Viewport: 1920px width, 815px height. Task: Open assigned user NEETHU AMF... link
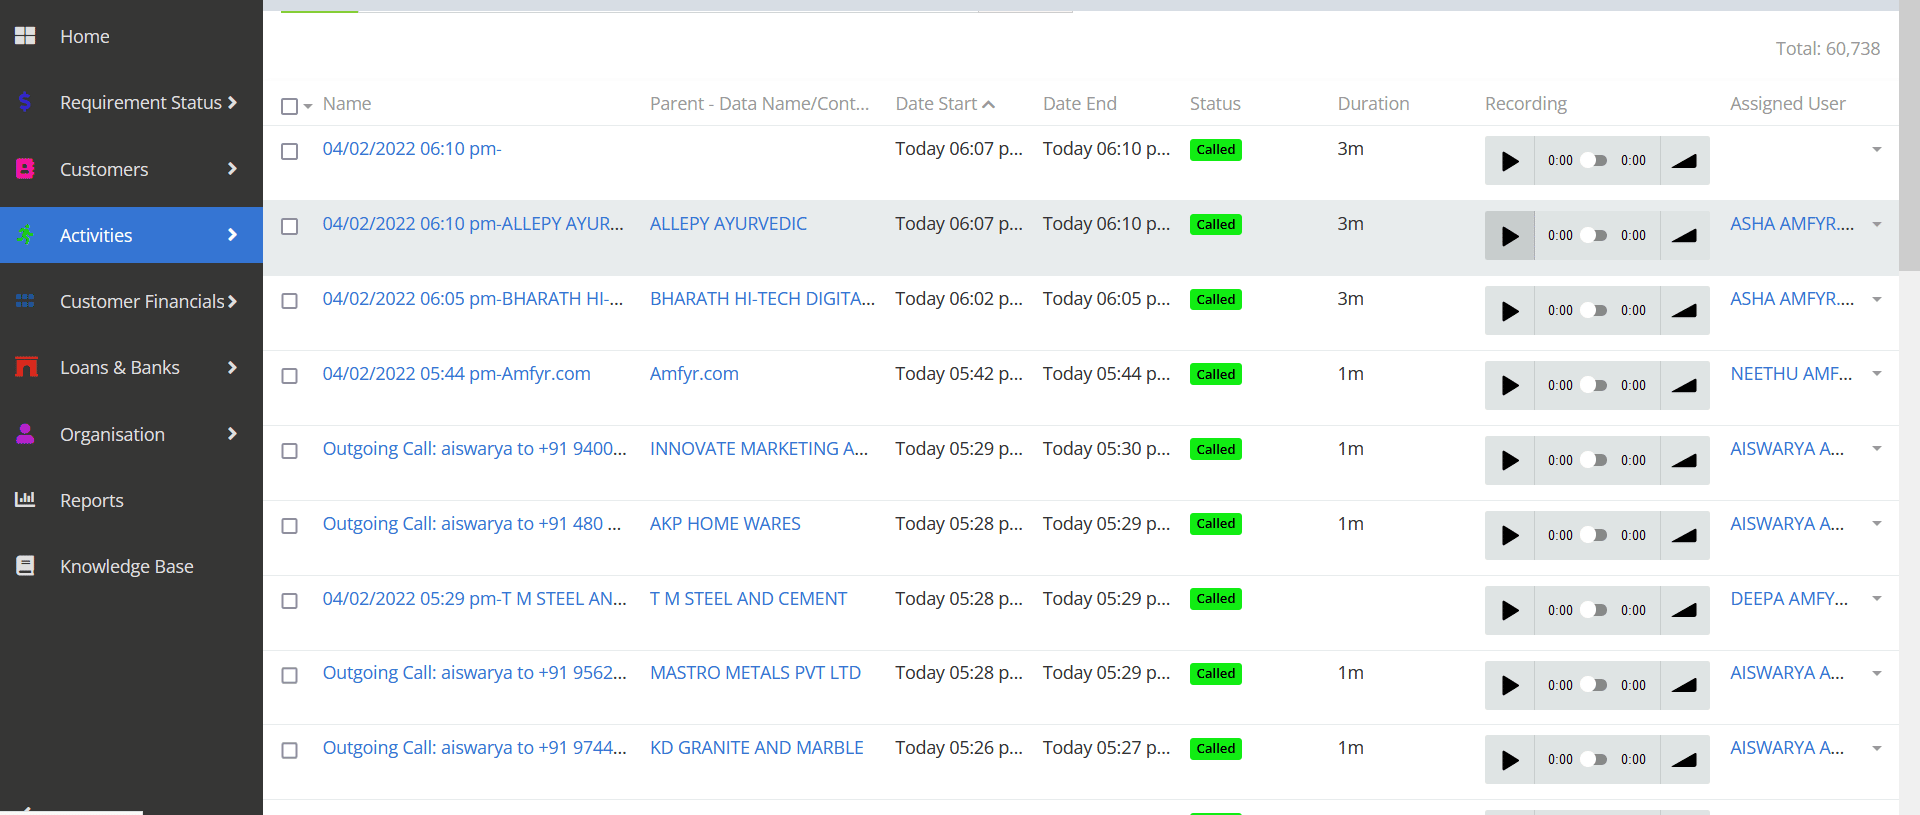(1791, 374)
